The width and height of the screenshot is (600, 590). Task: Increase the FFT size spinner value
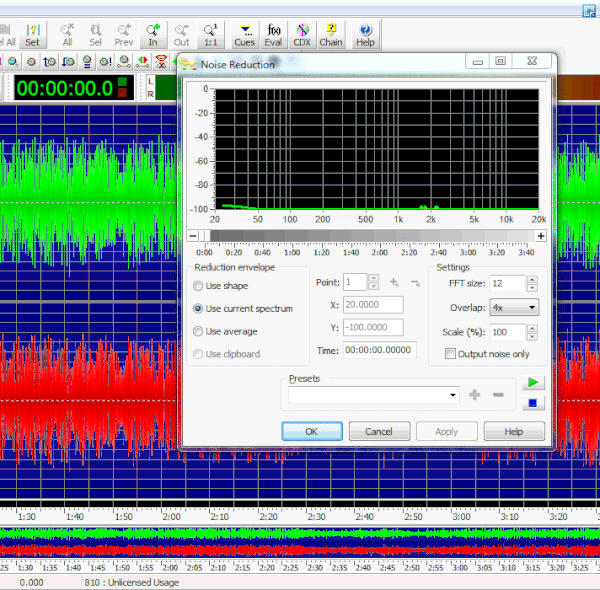pyautogui.click(x=534, y=279)
